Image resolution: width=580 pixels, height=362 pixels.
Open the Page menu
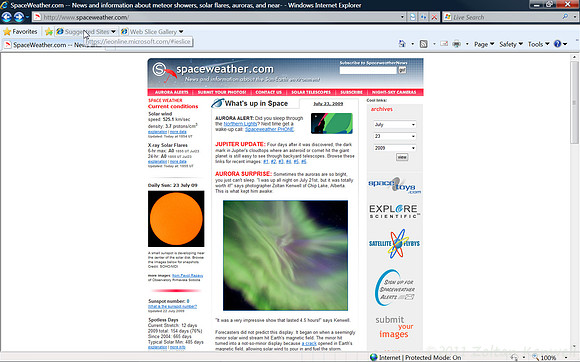[x=484, y=44]
